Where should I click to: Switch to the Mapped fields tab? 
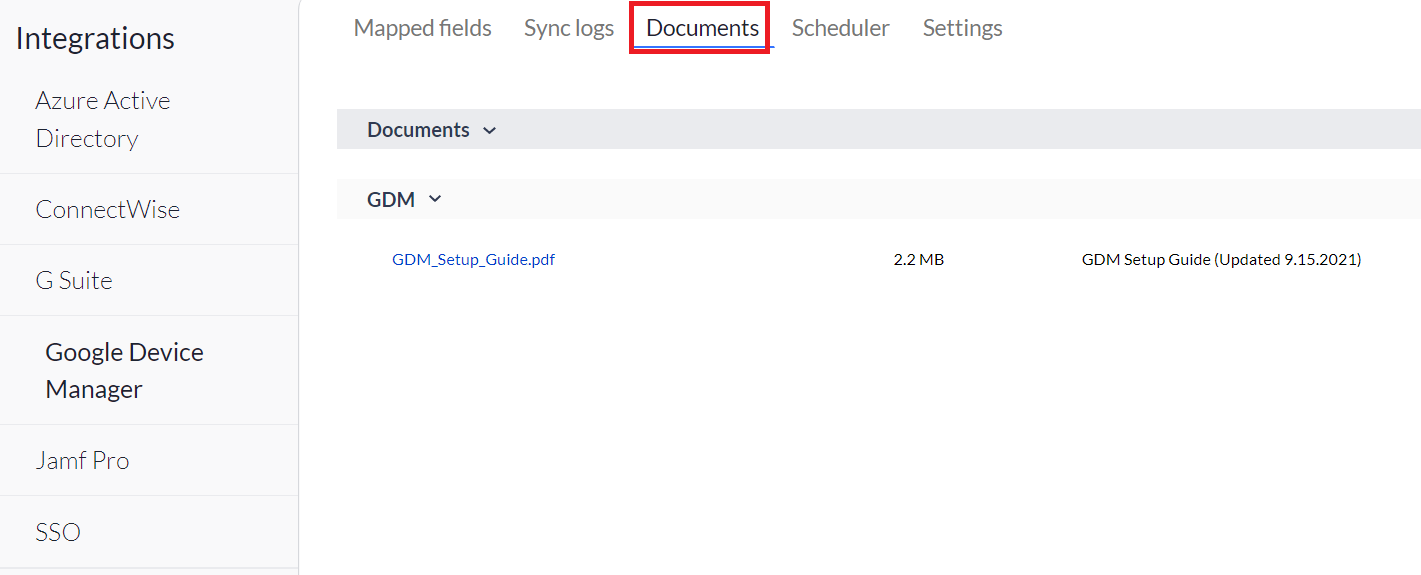[x=422, y=28]
